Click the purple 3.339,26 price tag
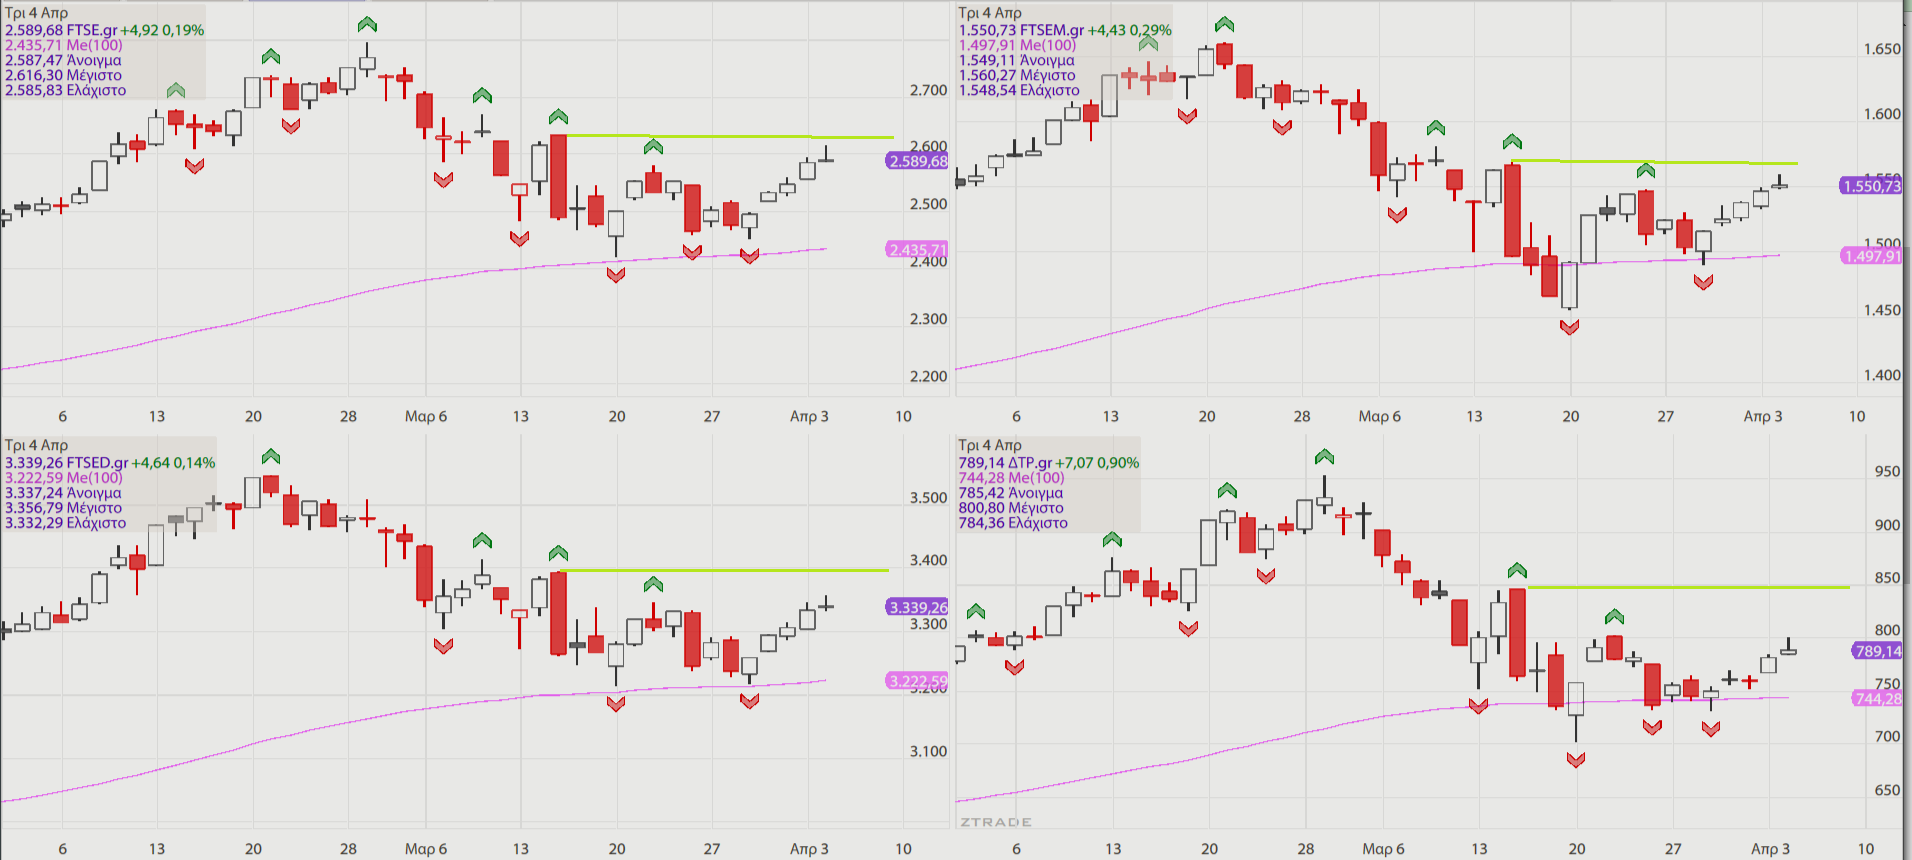Viewport: 1912px width, 860px height. pos(917,607)
